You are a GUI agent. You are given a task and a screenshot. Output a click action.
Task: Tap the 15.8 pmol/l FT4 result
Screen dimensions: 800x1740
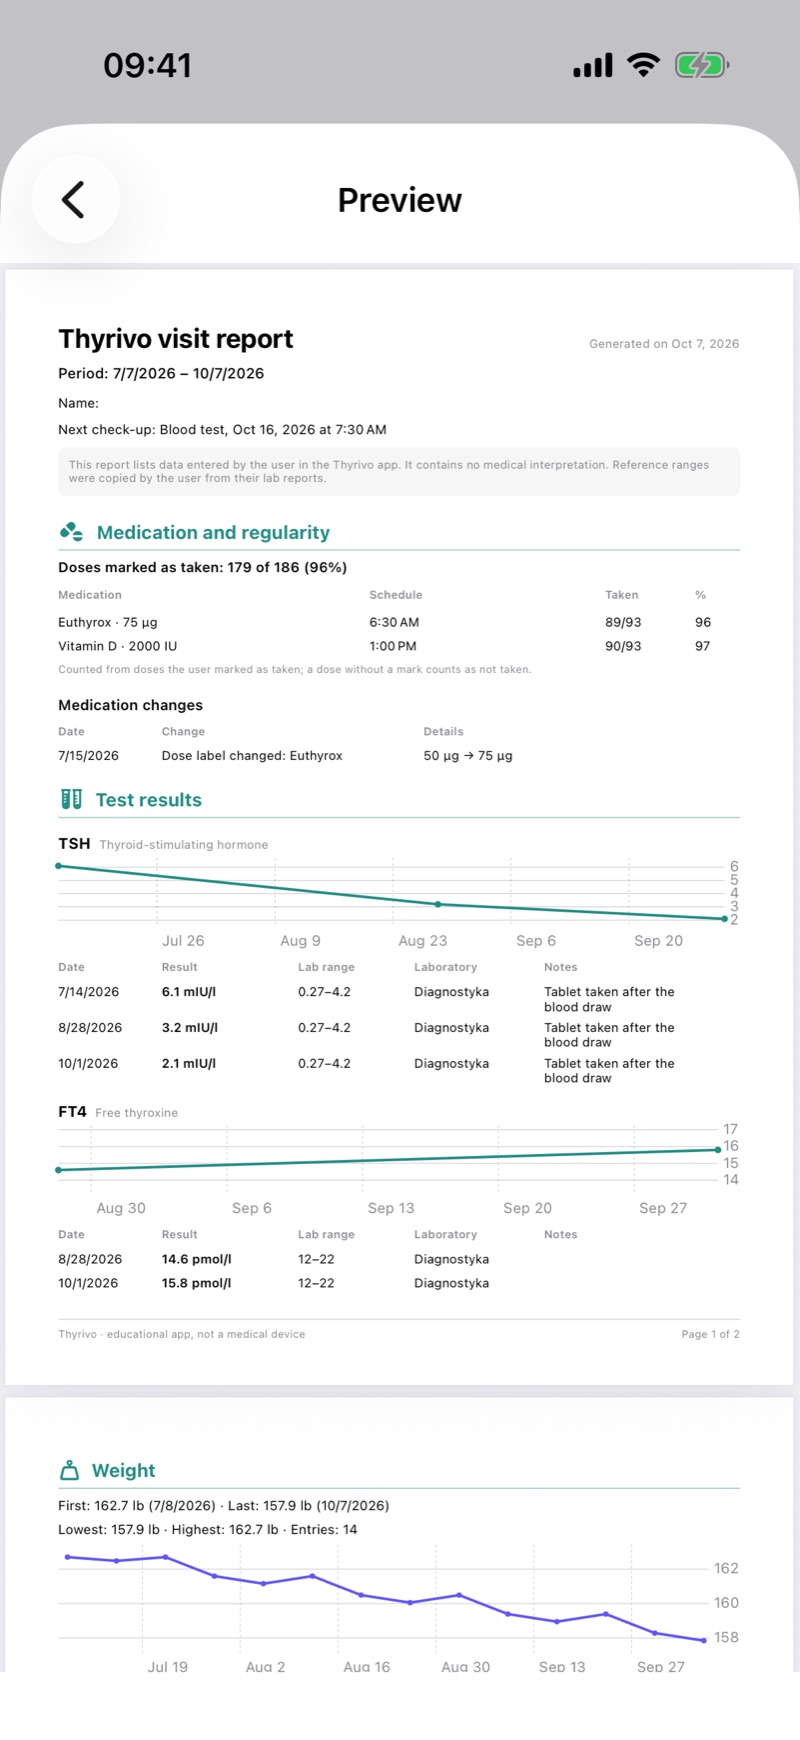click(196, 1283)
